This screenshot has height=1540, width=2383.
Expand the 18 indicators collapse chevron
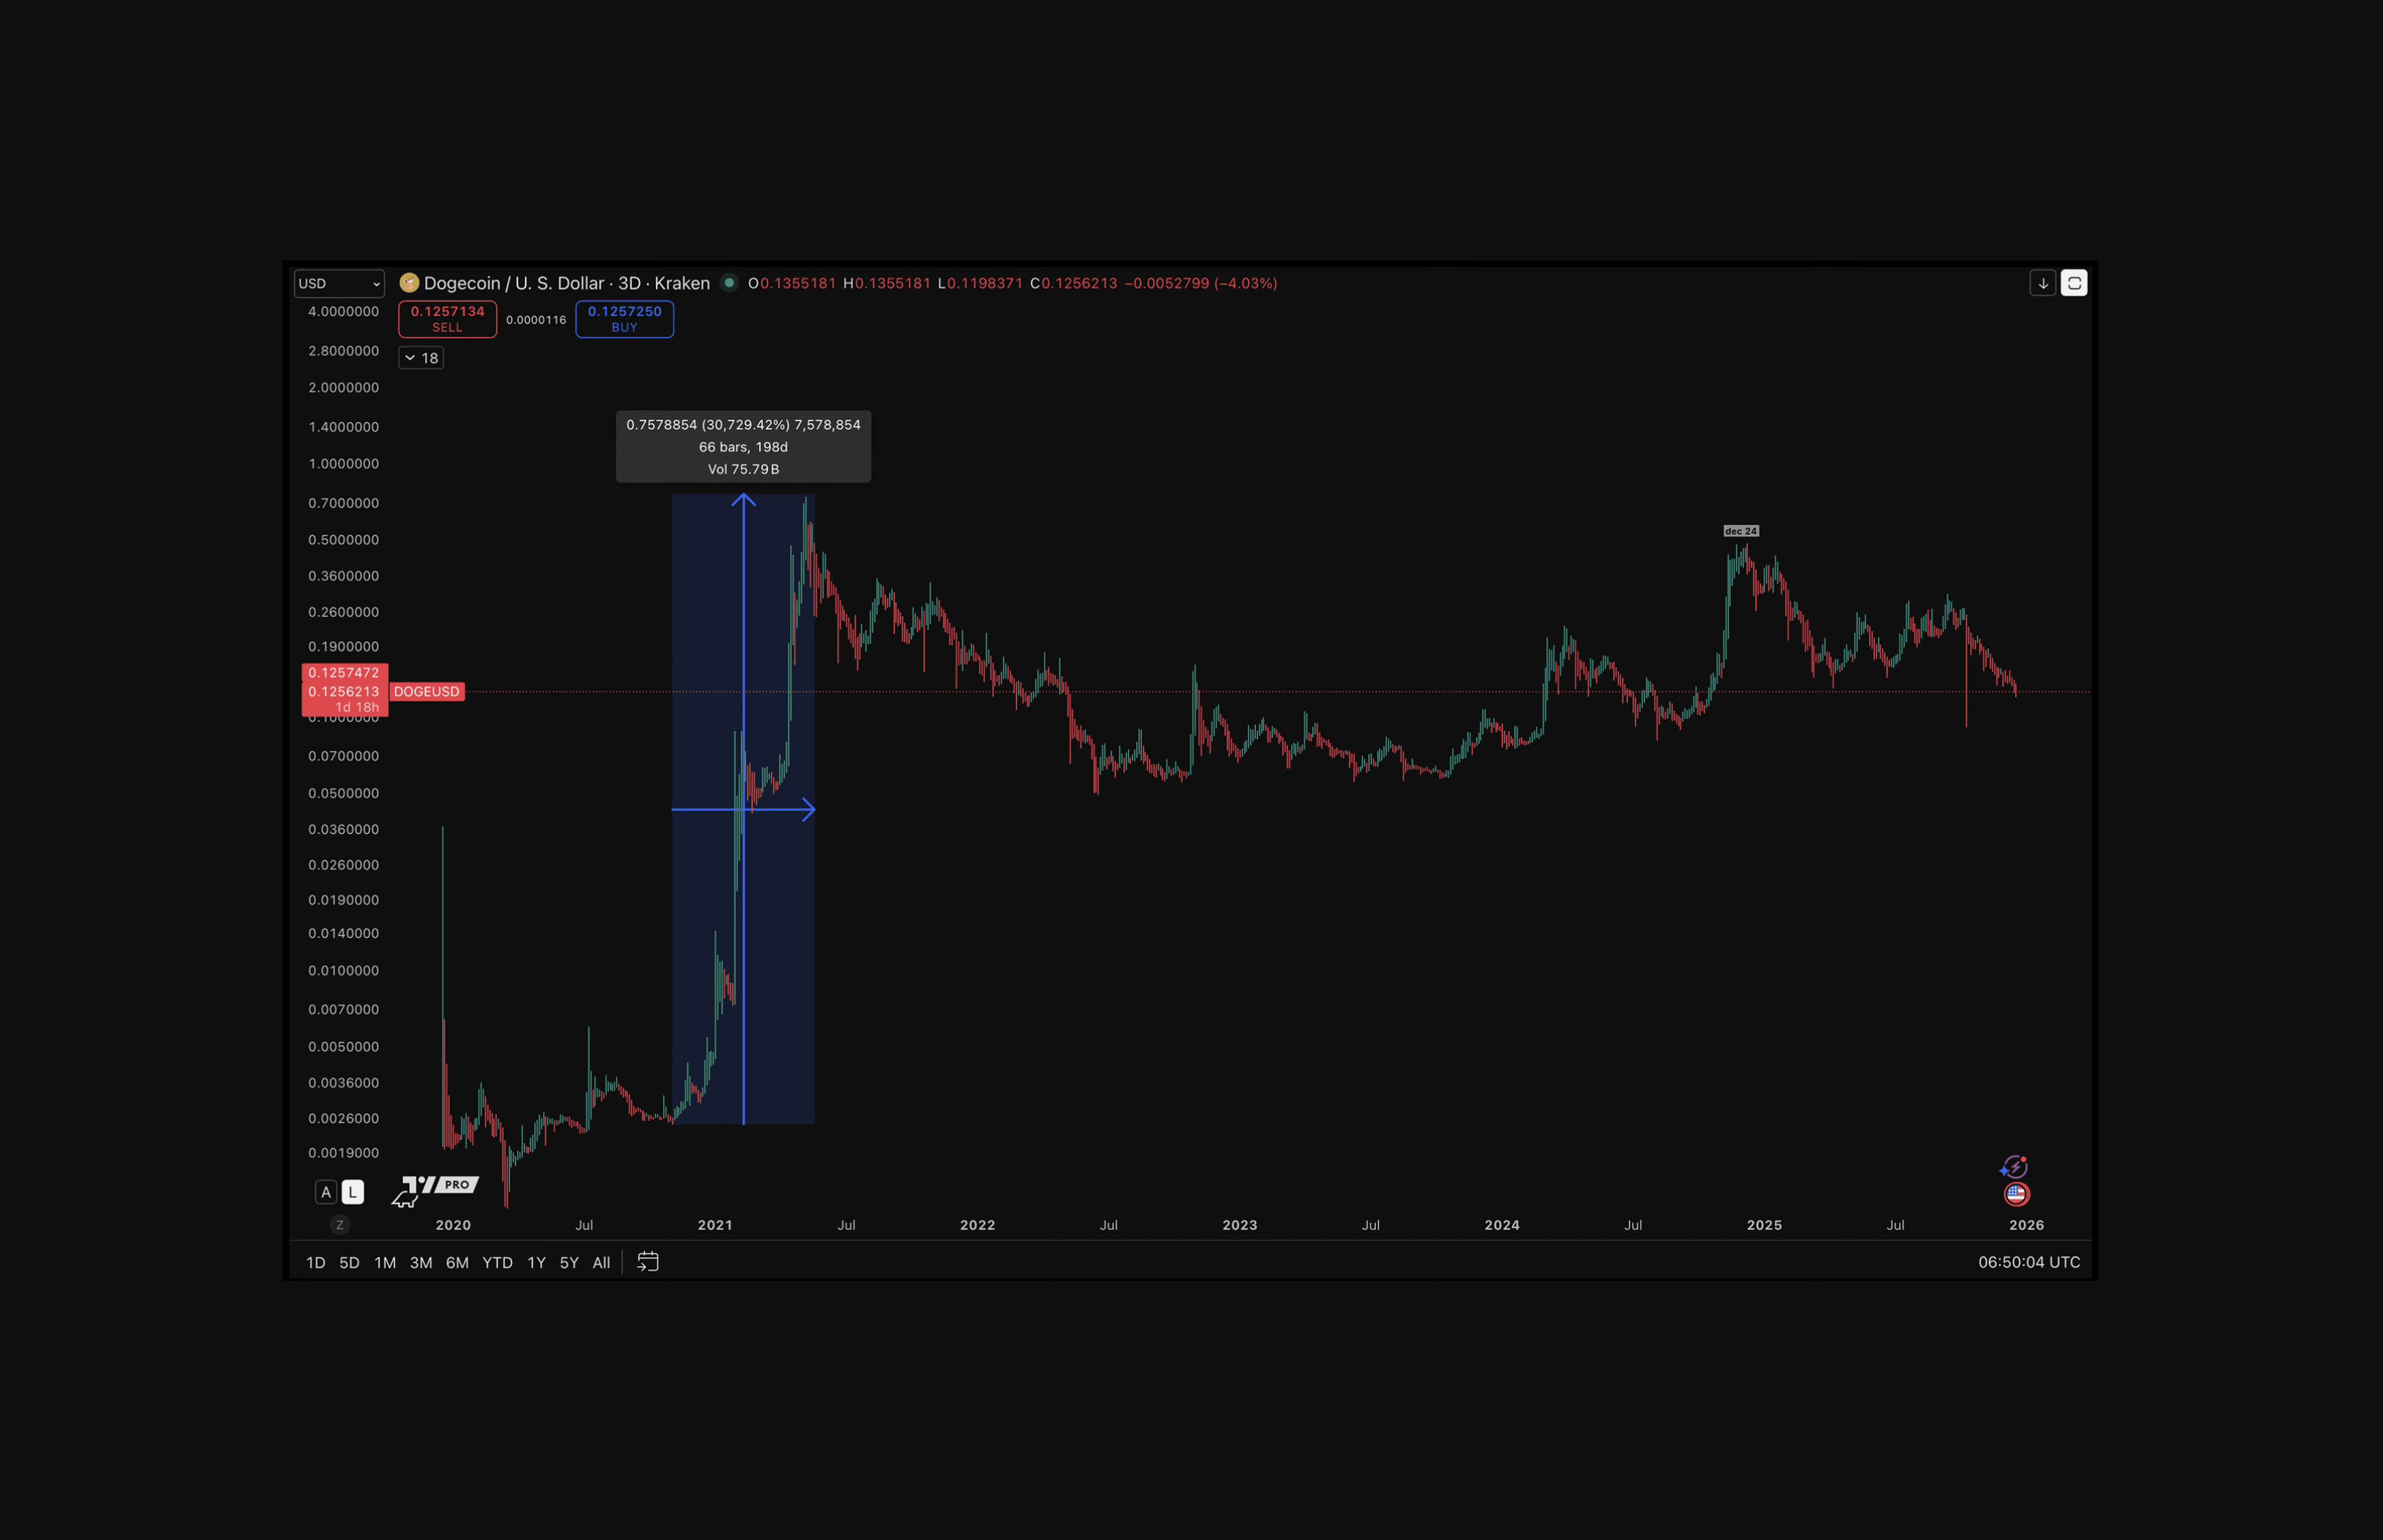(421, 358)
